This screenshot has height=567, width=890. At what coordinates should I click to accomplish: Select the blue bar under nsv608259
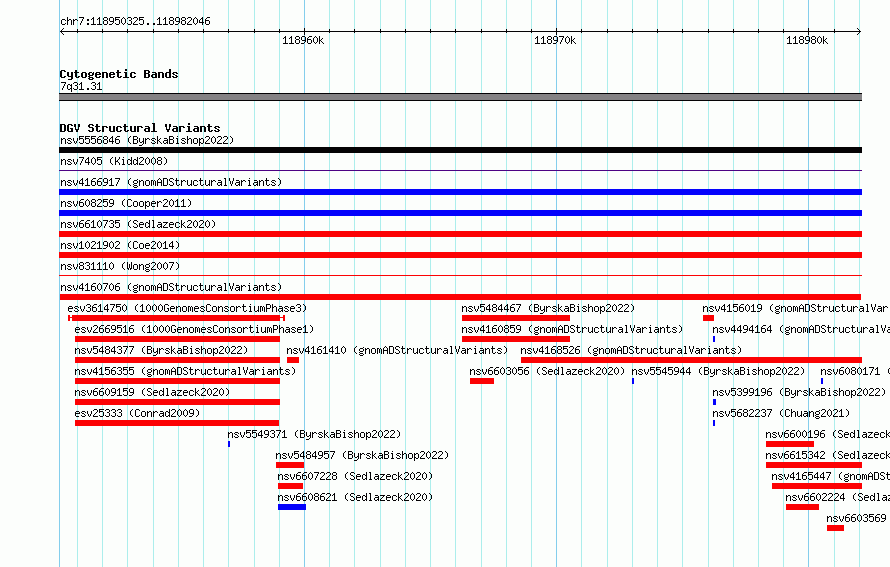(460, 213)
